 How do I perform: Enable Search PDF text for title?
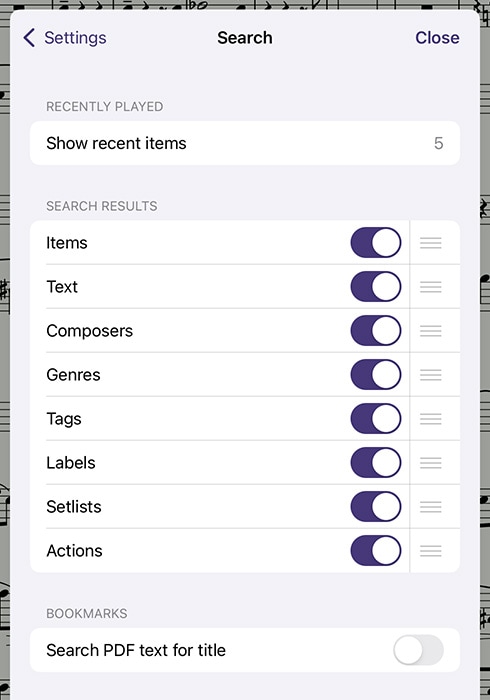pos(419,650)
